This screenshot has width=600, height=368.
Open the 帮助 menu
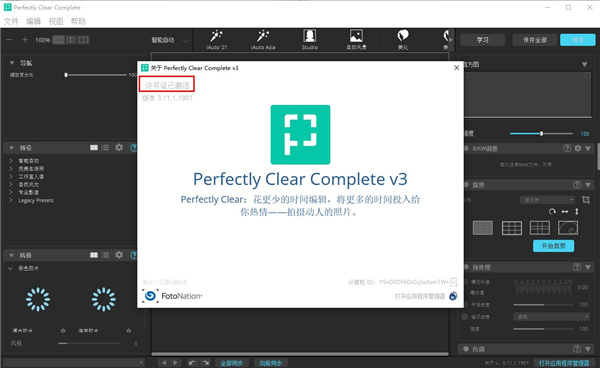[x=78, y=21]
